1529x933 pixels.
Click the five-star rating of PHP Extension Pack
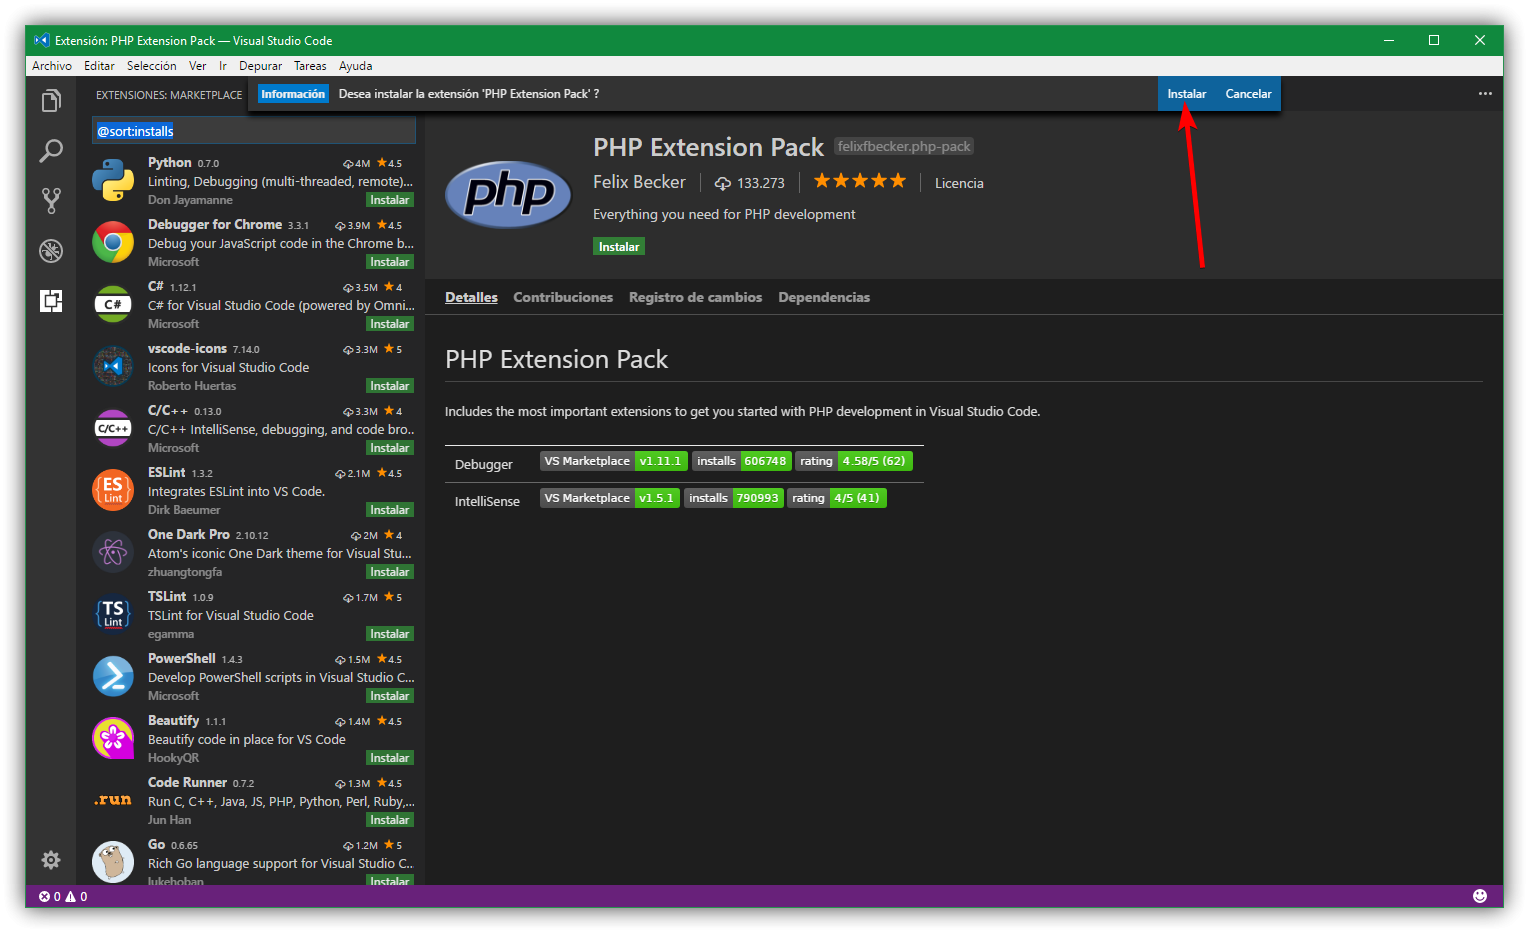coord(860,181)
